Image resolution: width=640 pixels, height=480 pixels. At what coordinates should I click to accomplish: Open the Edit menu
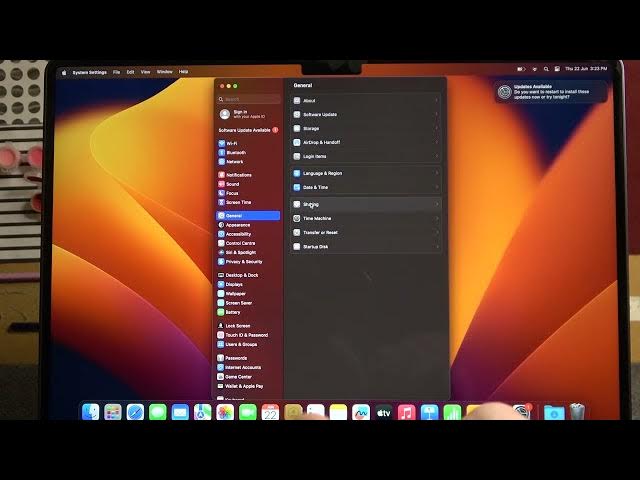[x=130, y=72]
